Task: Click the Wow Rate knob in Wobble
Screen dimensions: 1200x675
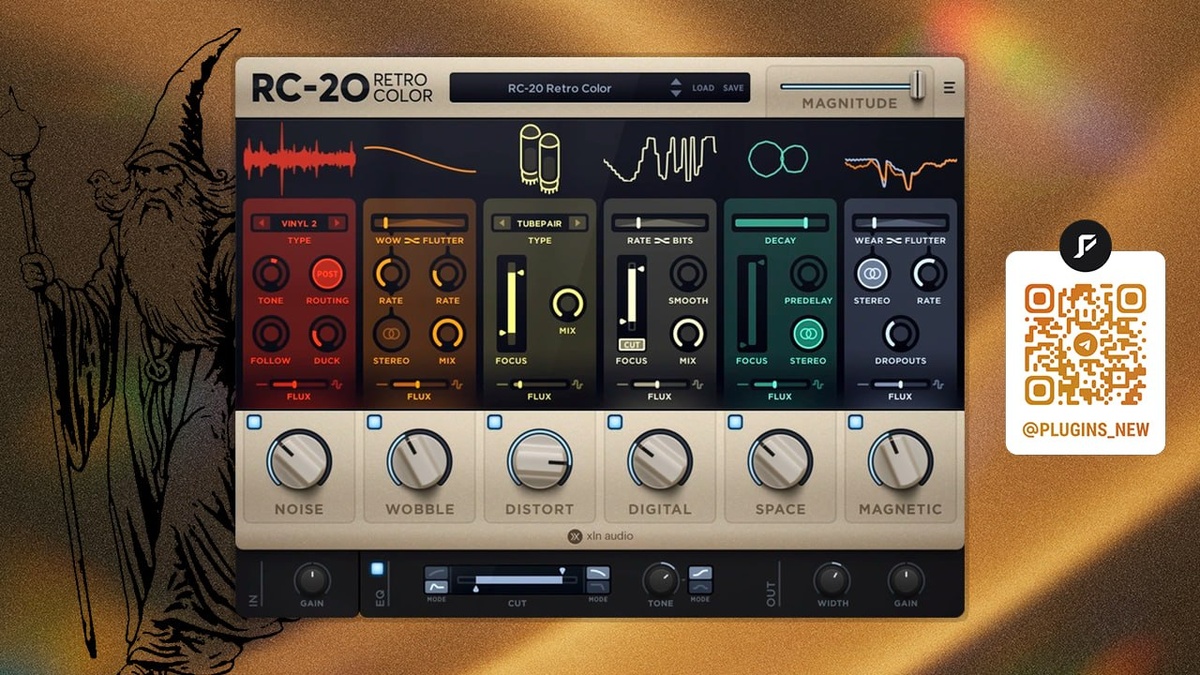Action: (390, 273)
